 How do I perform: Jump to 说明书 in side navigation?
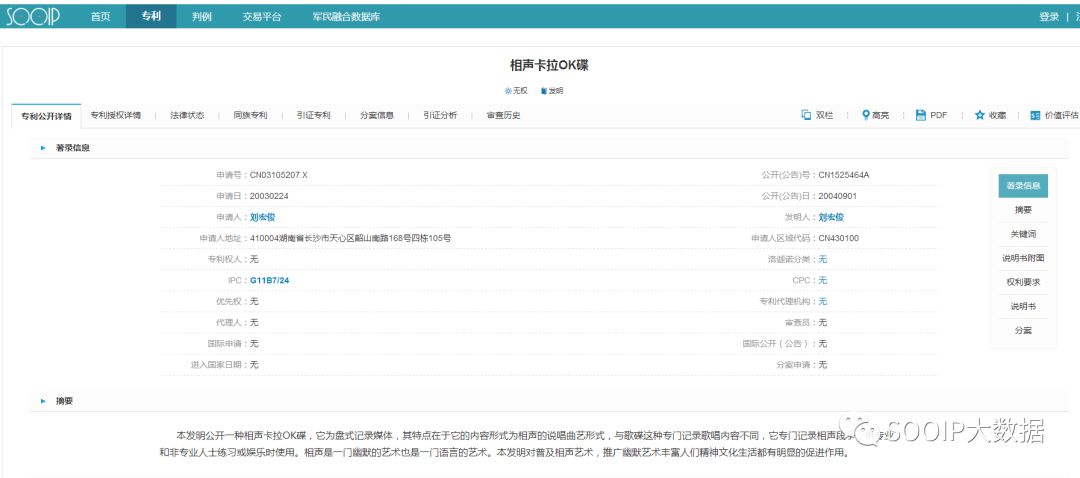[x=1023, y=306]
